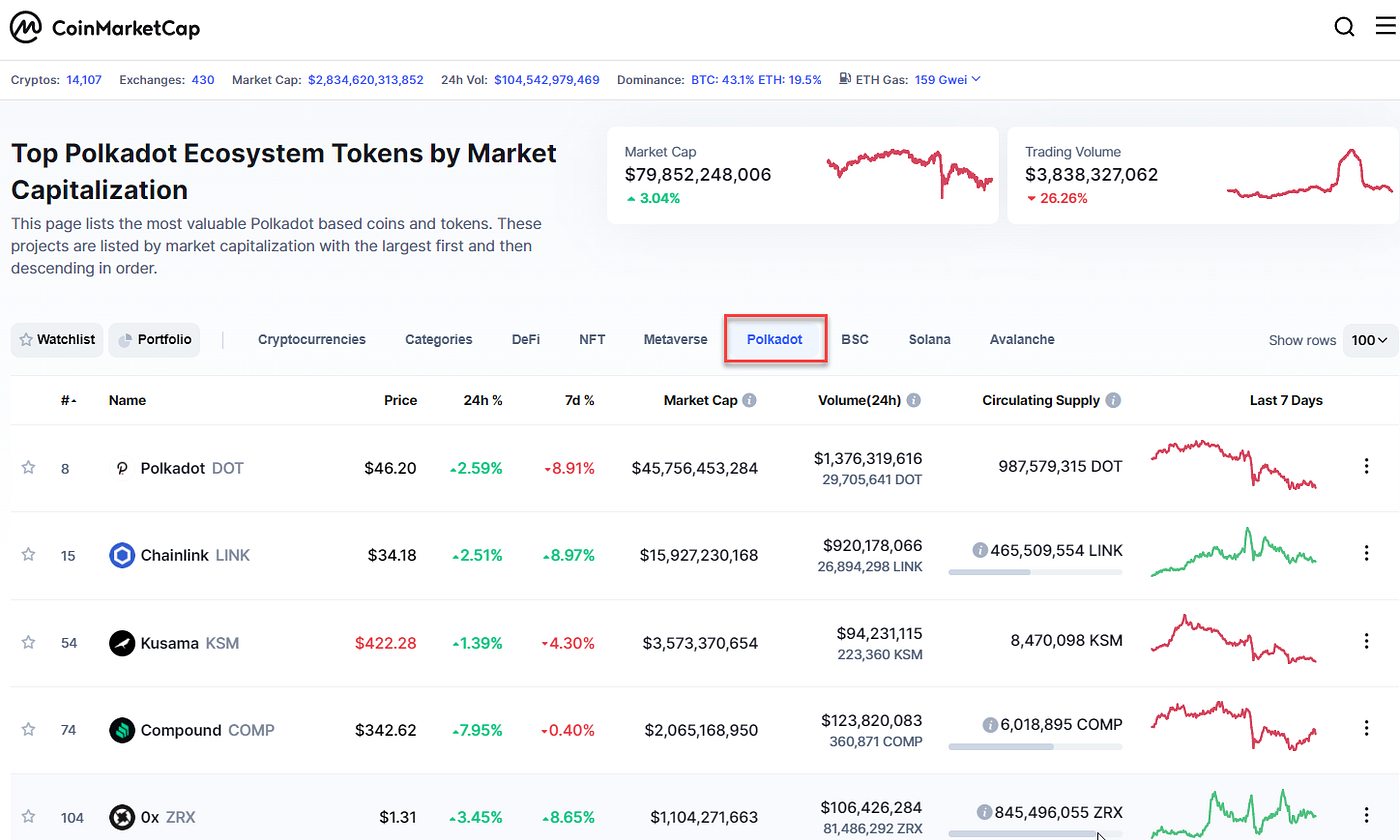Switch to the DeFi tab
The height and width of the screenshot is (840, 1400).
(x=526, y=340)
